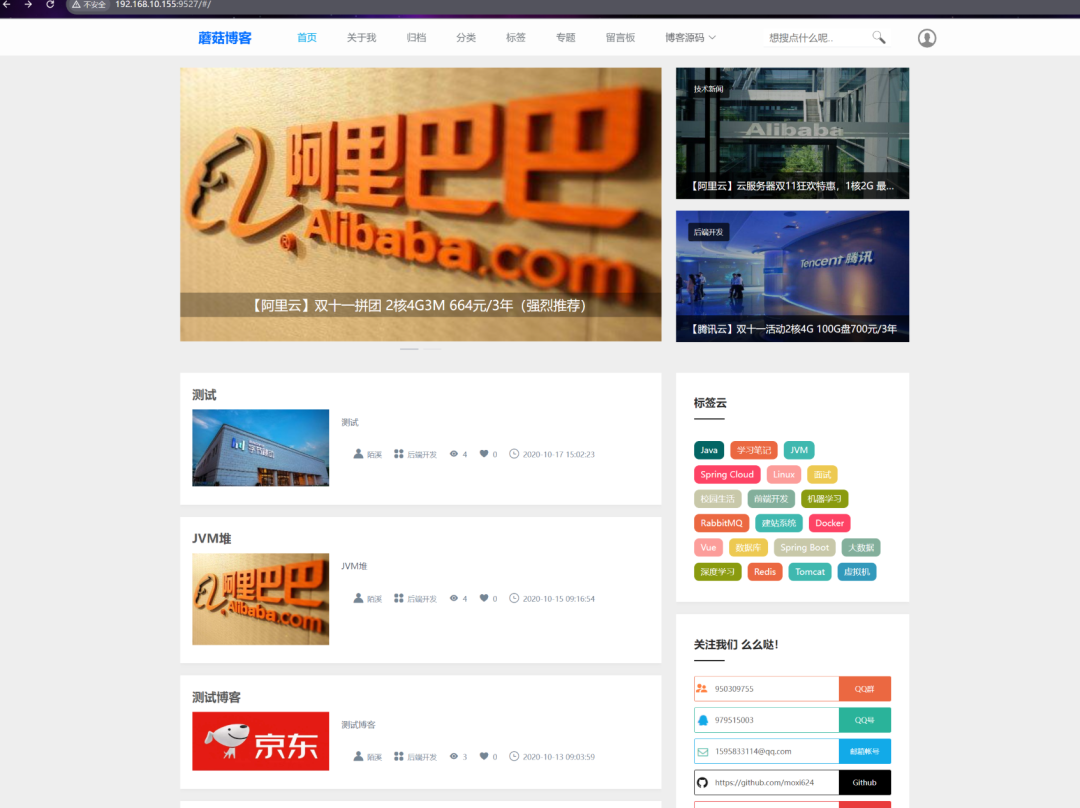This screenshot has height=808, width=1080.
Task: Click the browser address bar URL
Action: click(163, 4)
